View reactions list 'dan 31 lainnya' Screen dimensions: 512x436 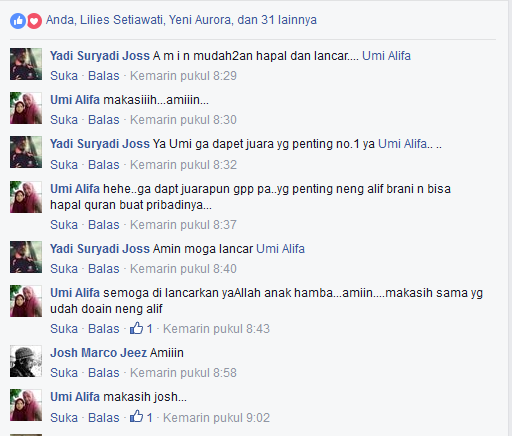coord(277,20)
